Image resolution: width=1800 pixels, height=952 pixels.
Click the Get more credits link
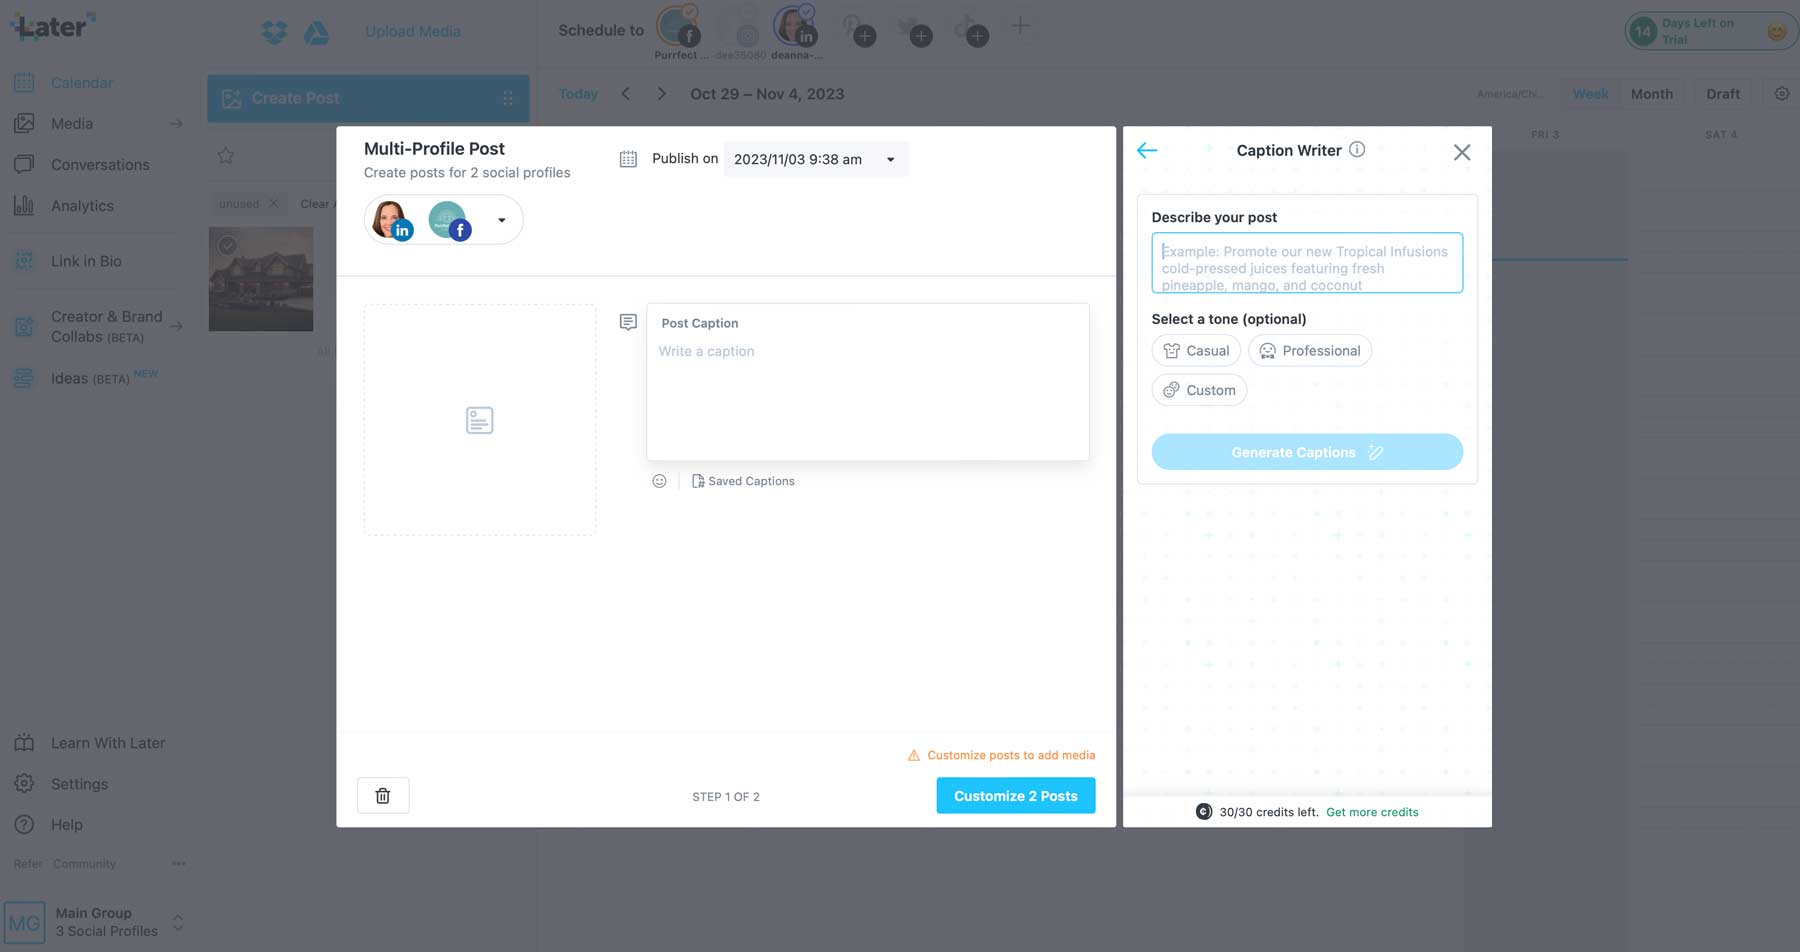coord(1371,812)
